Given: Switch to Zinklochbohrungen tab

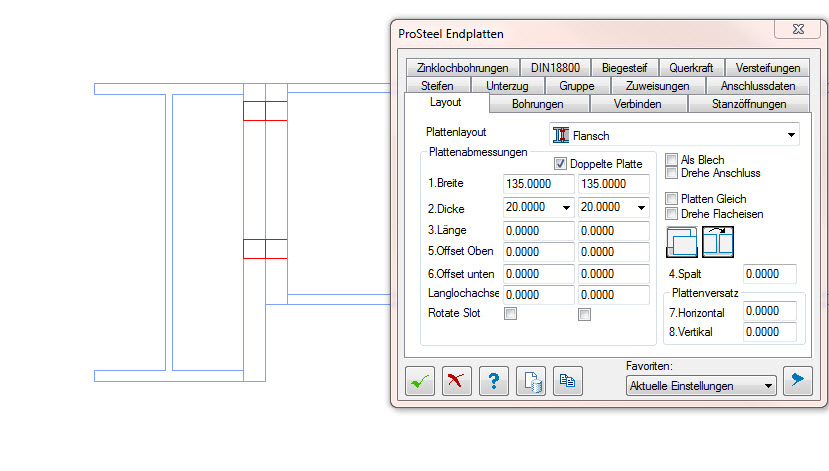Looking at the screenshot, I should tap(463, 68).
